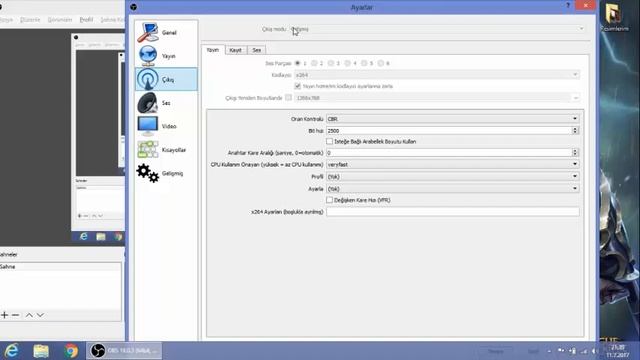Open the Profil (Yok) dropdown
The width and height of the screenshot is (640, 360).
point(453,176)
